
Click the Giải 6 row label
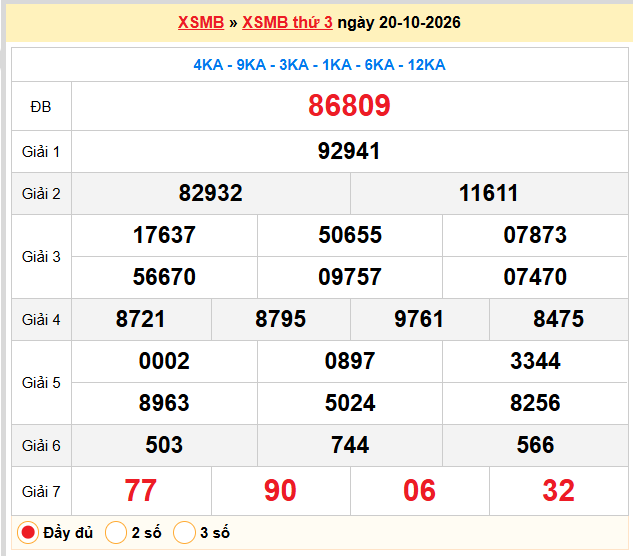click(x=41, y=446)
